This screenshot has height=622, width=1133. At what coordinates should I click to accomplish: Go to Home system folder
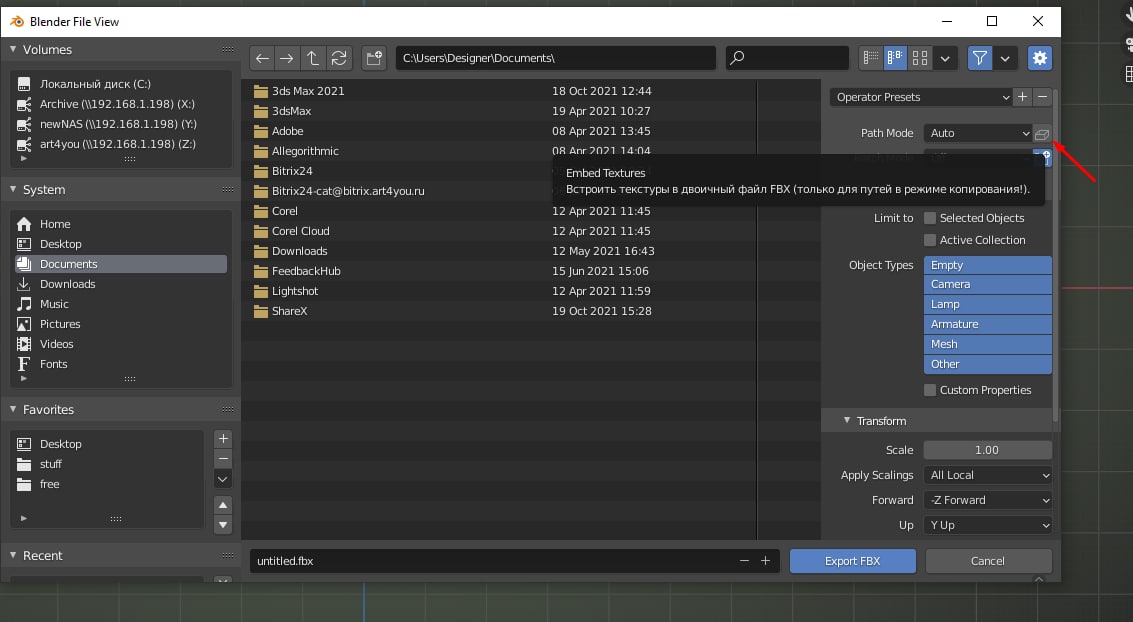pyautogui.click(x=121, y=224)
